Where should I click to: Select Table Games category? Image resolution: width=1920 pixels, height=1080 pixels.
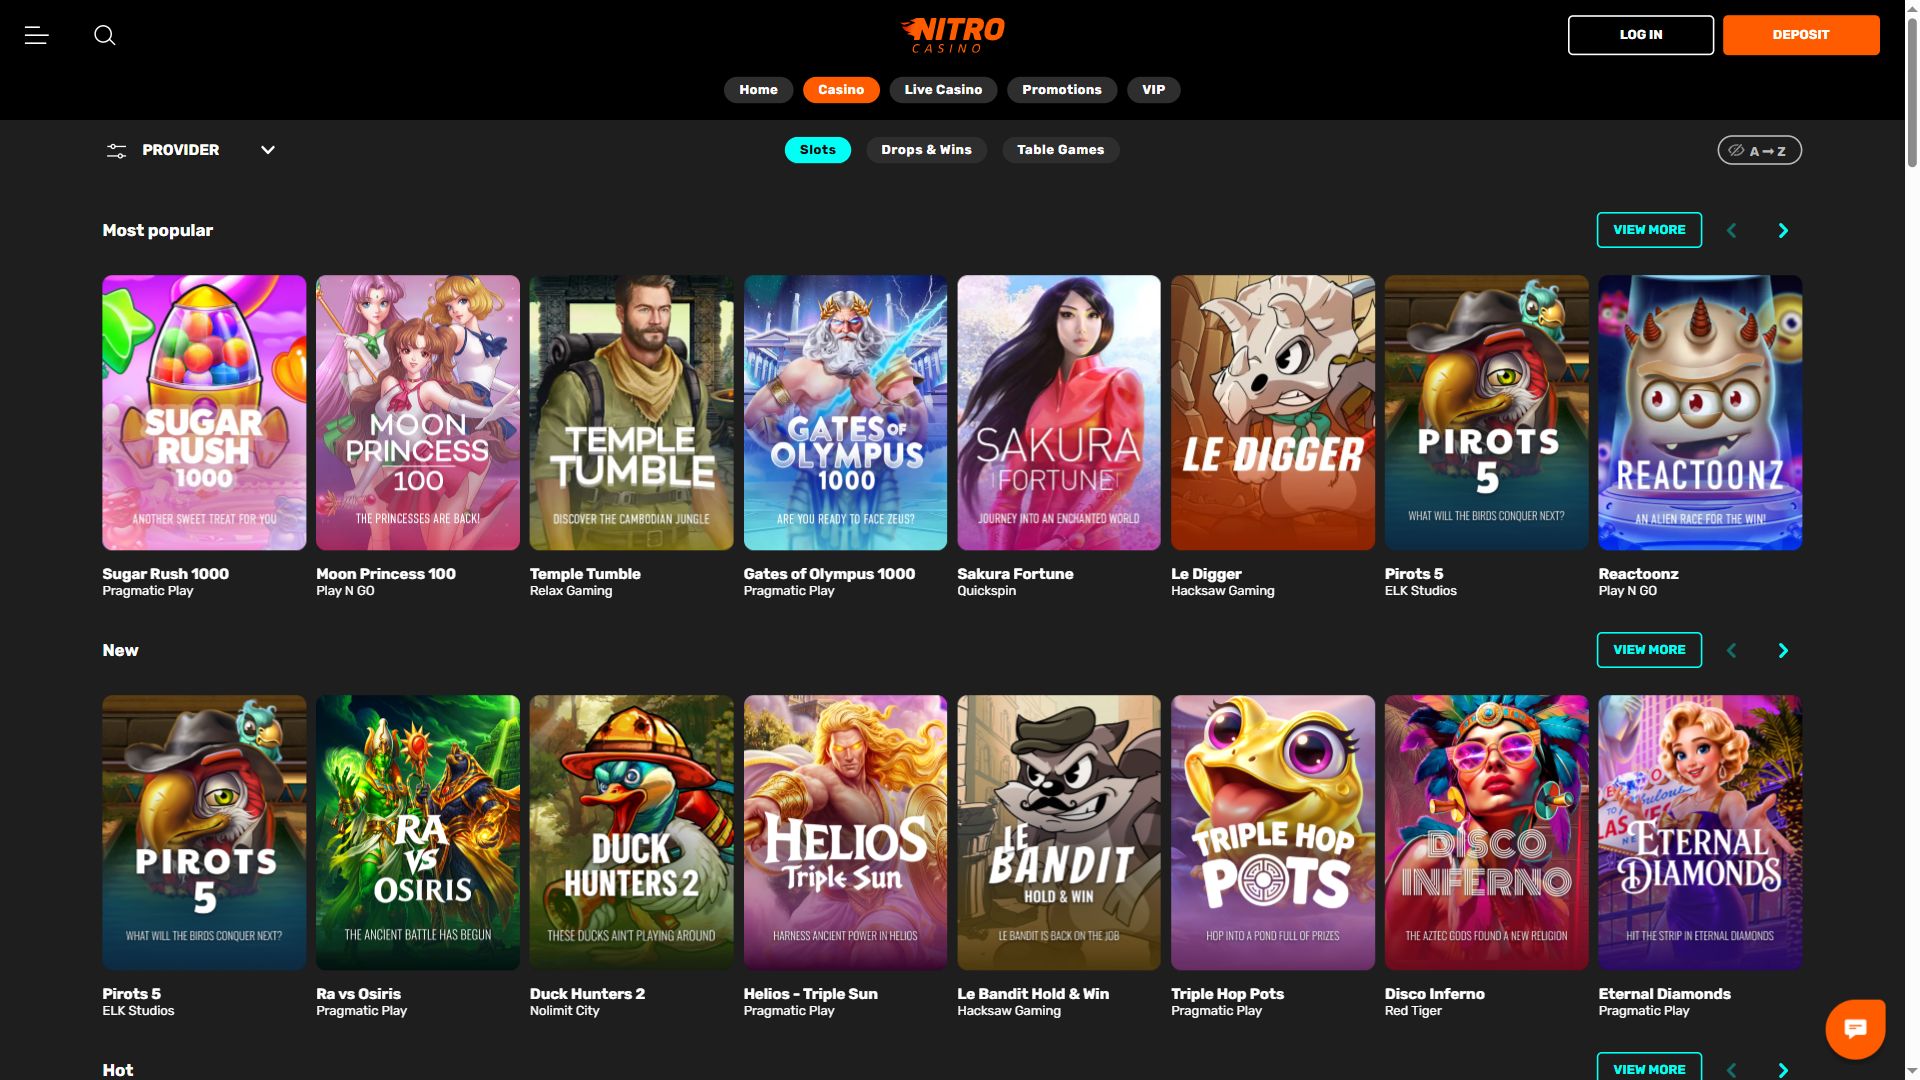coord(1060,150)
